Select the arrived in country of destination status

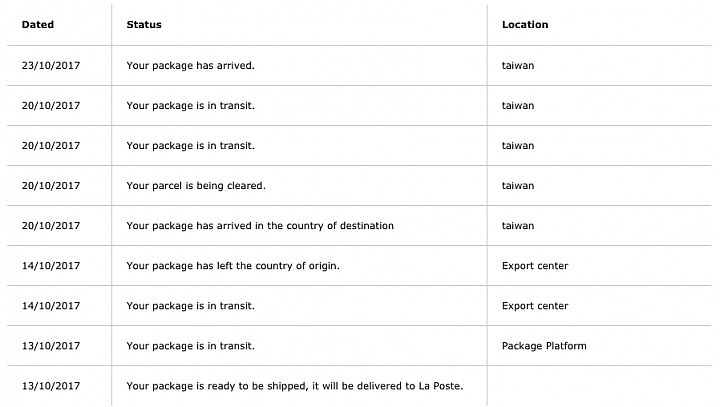click(x=260, y=226)
